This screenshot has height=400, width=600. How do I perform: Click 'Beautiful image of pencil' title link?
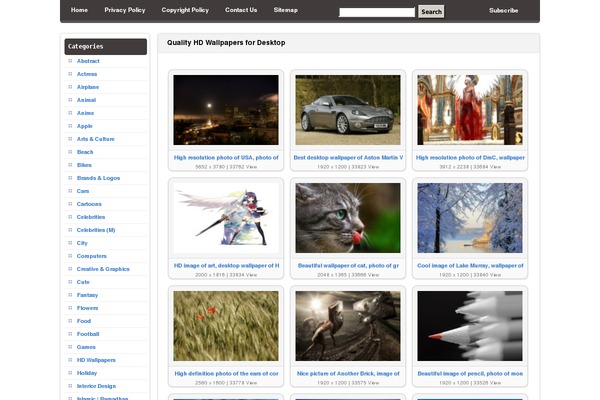tap(470, 373)
